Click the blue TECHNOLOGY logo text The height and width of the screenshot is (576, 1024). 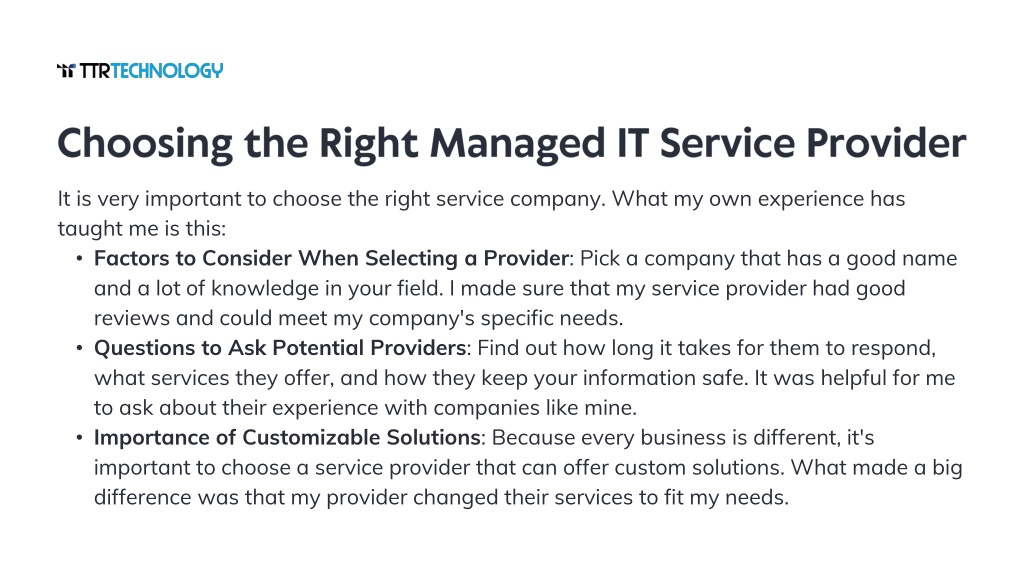pyautogui.click(x=167, y=71)
